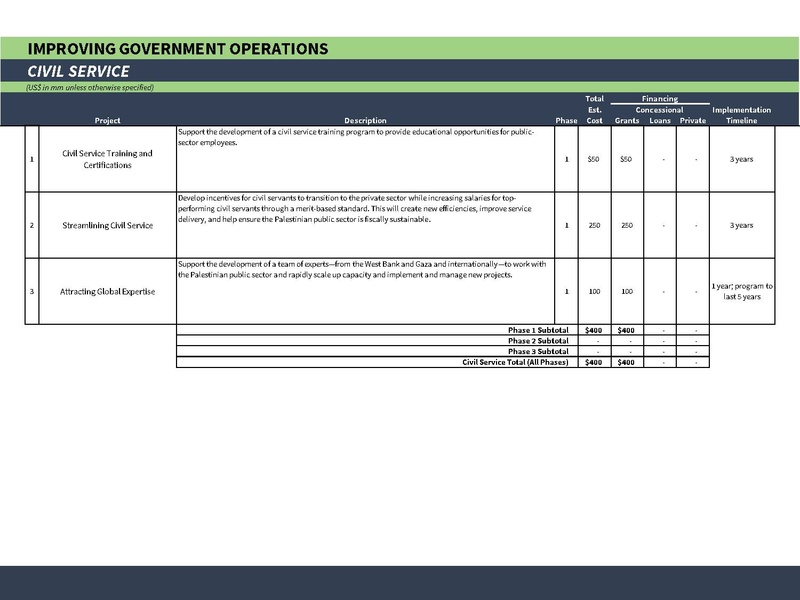Image resolution: width=800 pixels, height=600 pixels.
Task: Select the Civil Service section heading
Action: pyautogui.click(x=78, y=71)
